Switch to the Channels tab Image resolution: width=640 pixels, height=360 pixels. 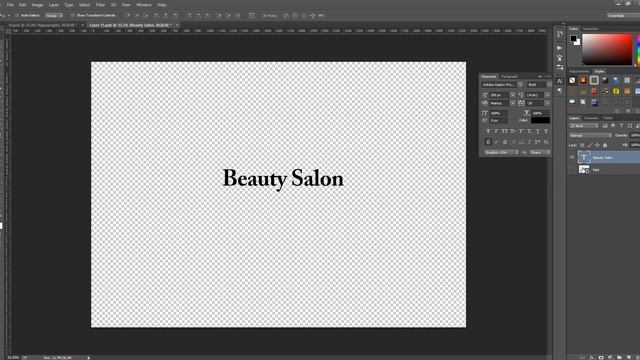591,118
